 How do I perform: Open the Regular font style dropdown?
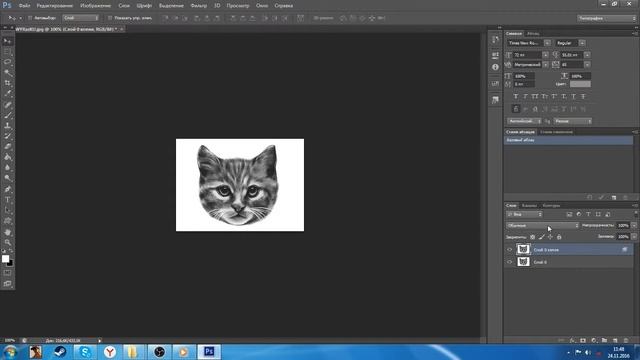coord(582,43)
